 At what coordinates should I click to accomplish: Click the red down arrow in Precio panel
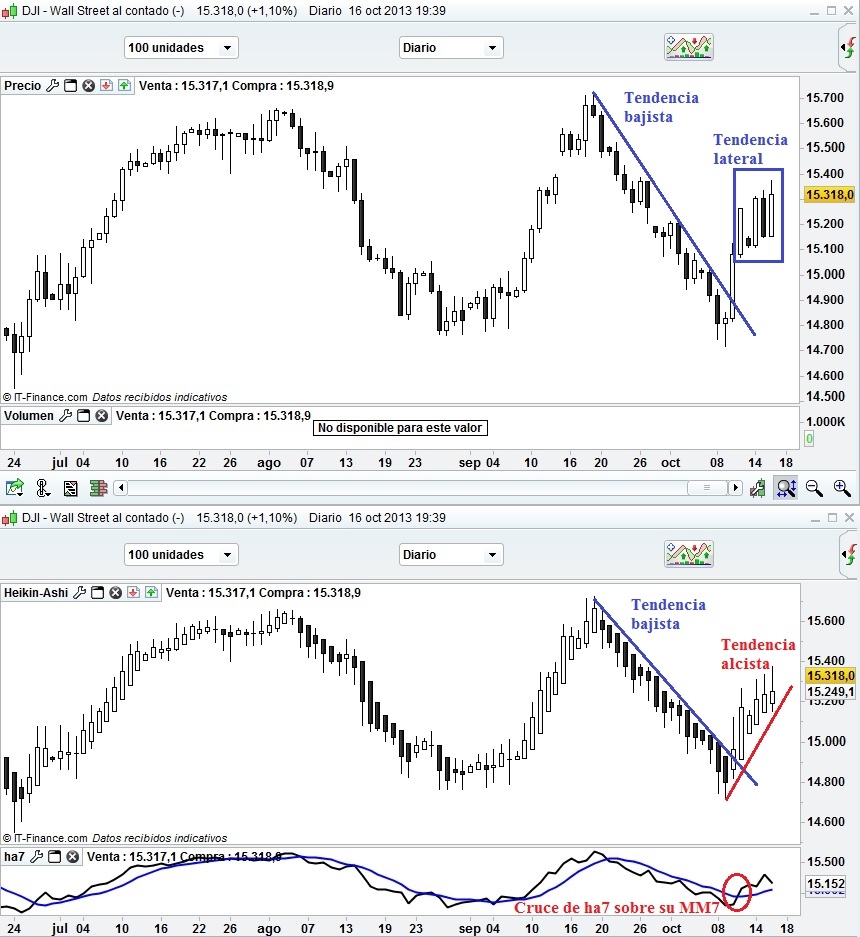[106, 85]
